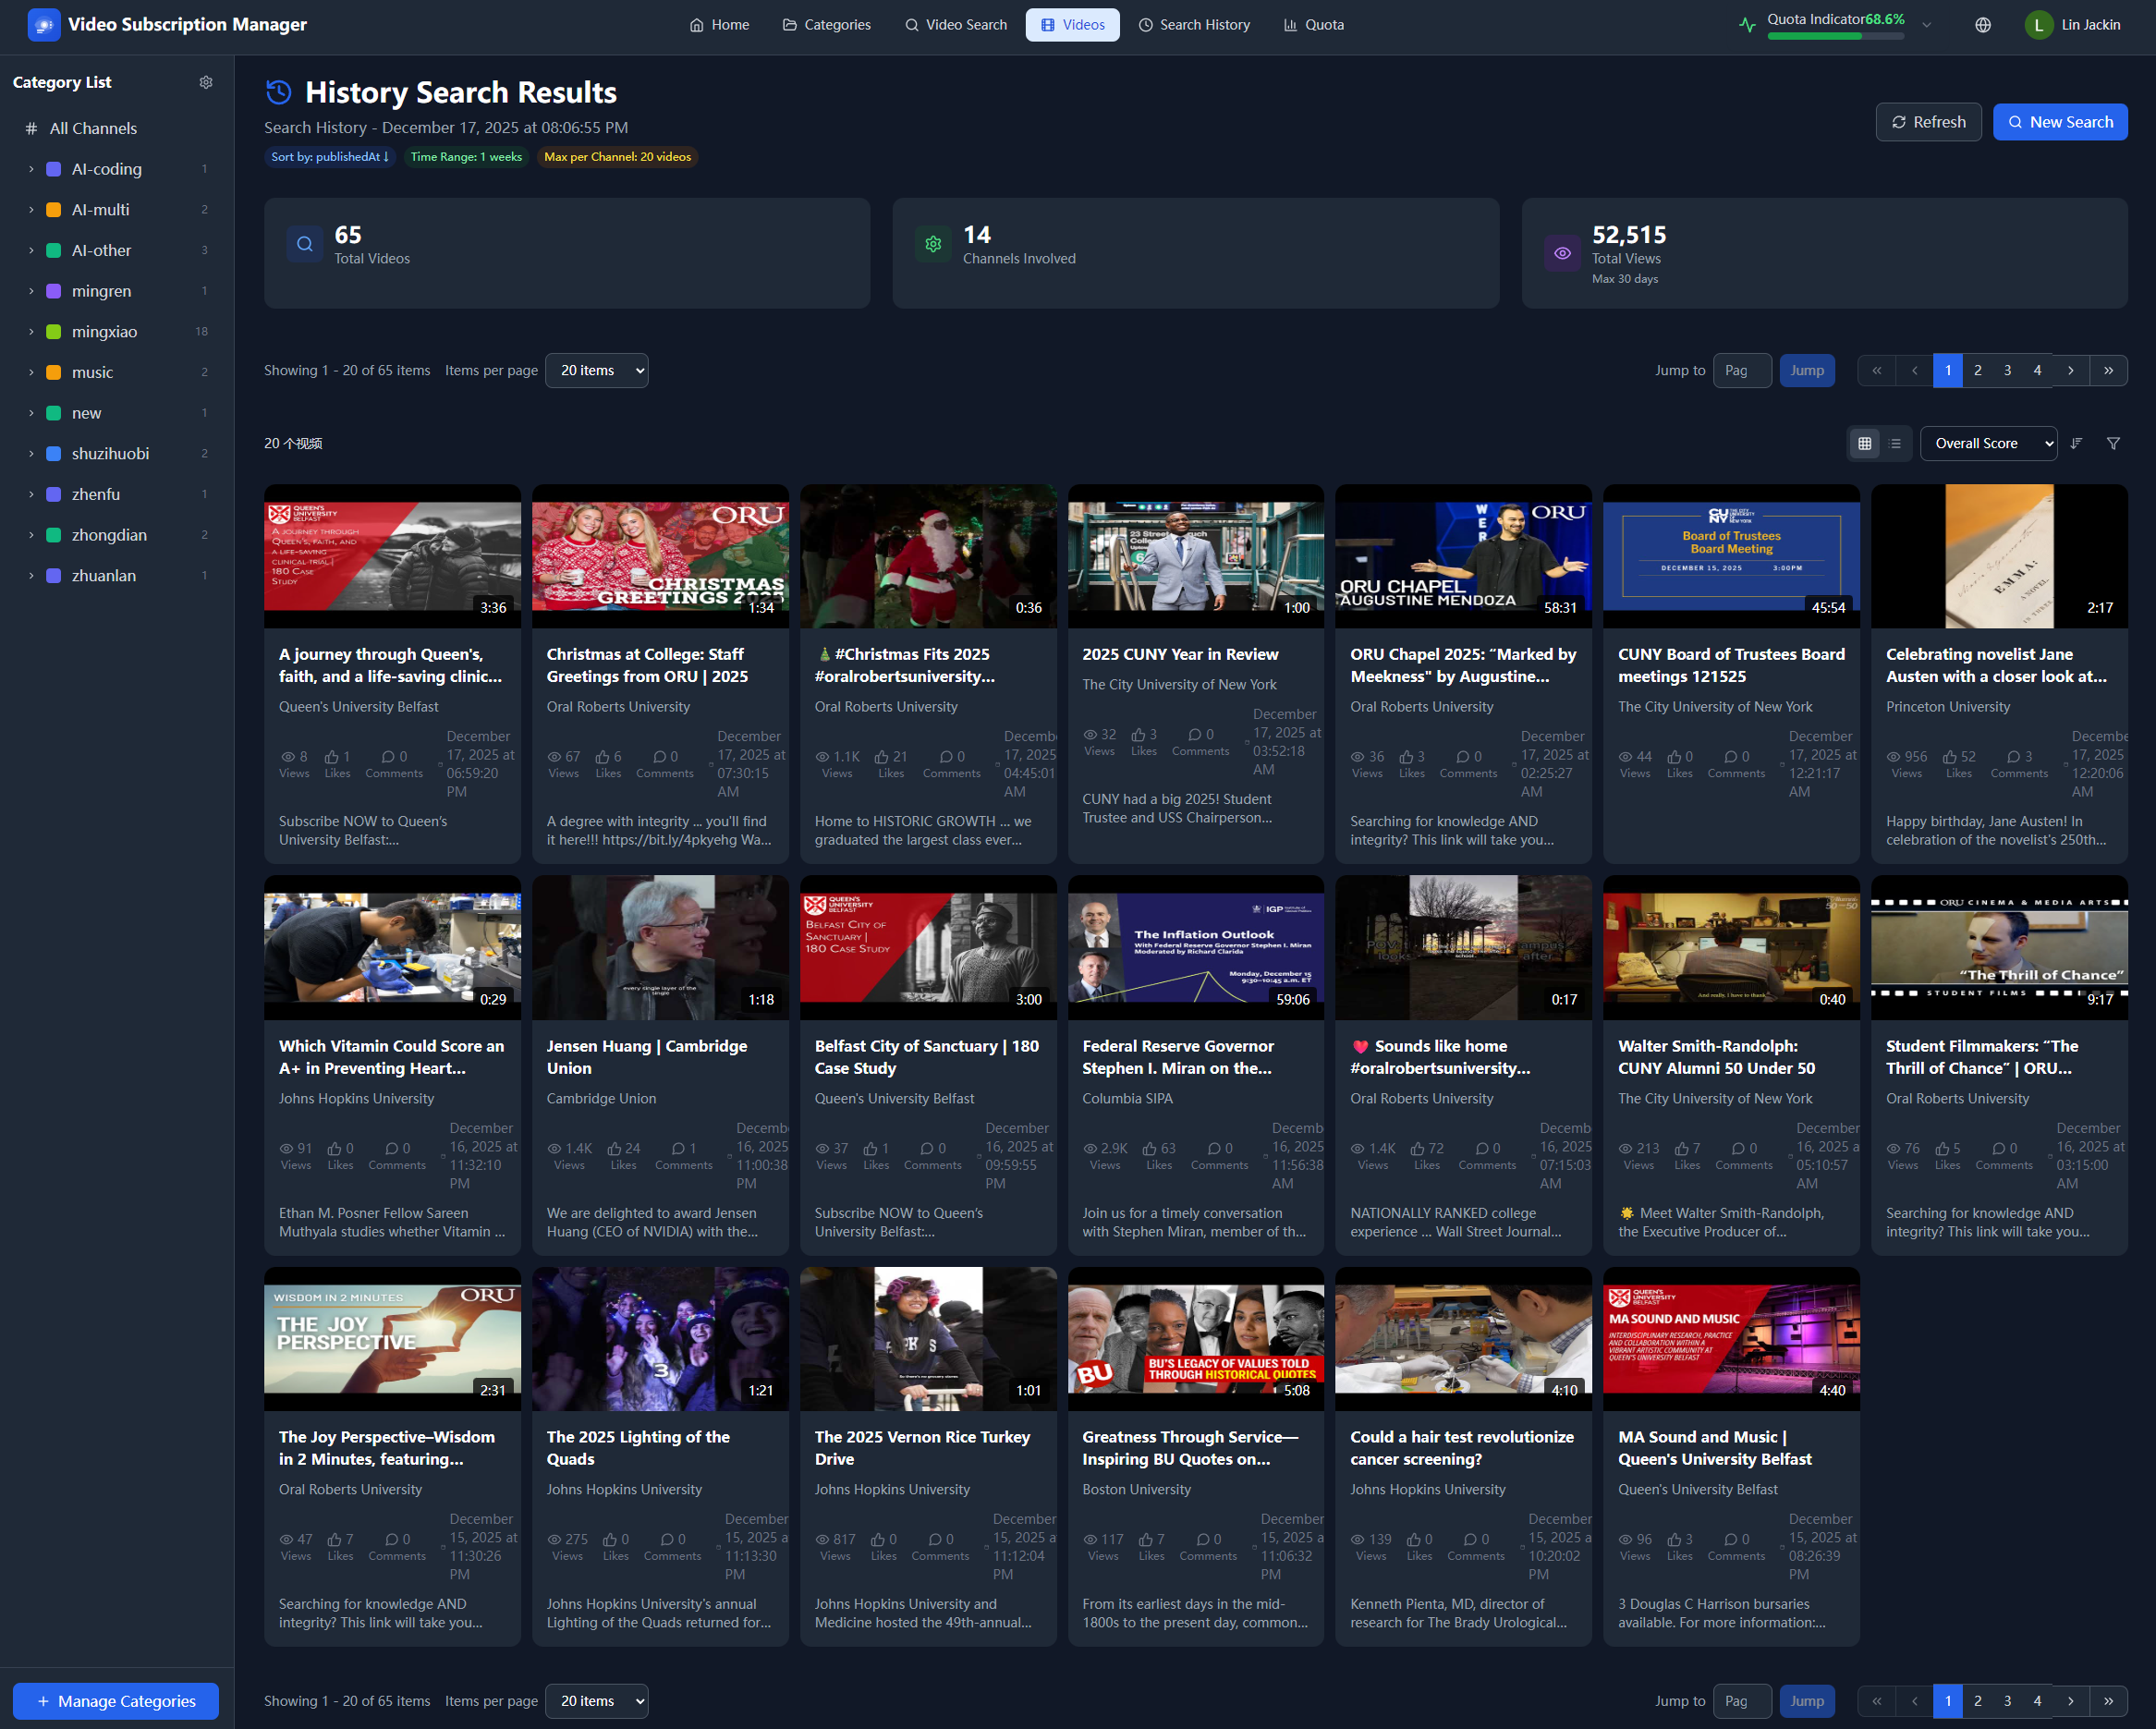Image resolution: width=2156 pixels, height=1729 pixels.
Task: Open the Video Search tab
Action: [x=956, y=25]
